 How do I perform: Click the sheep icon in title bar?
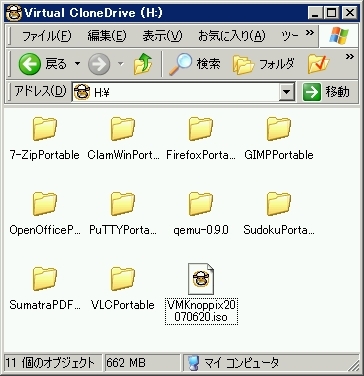pyautogui.click(x=14, y=13)
